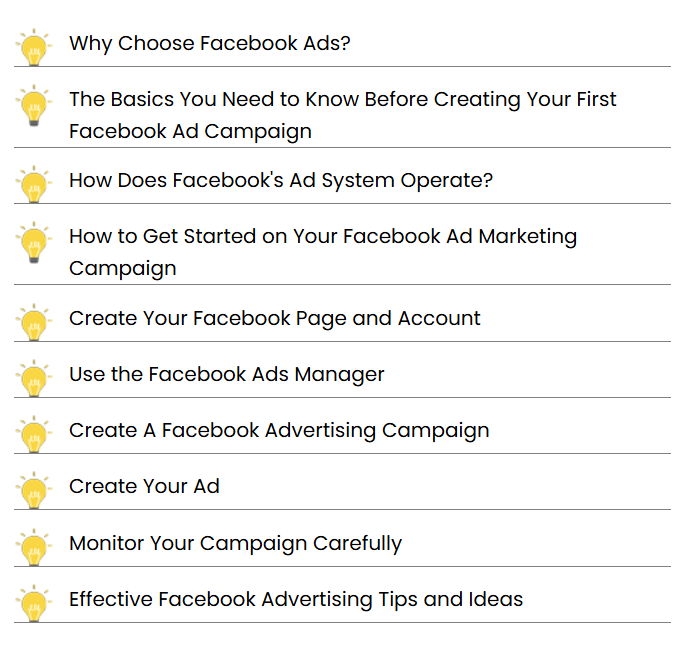Open 'Create A Facebook Advertising Campaign' item
The width and height of the screenshot is (692, 651).
279,431
